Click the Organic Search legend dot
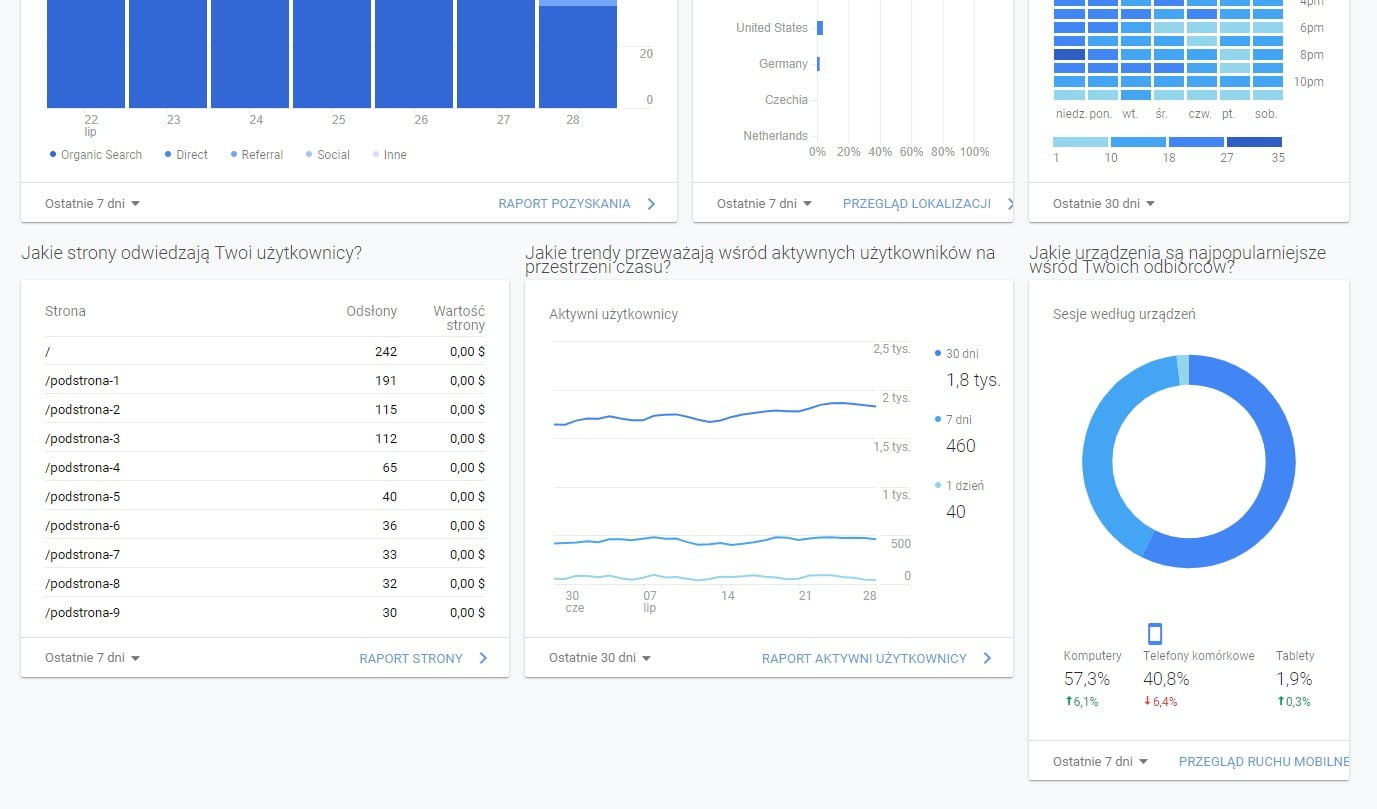Viewport: 1377px width, 809px height. [x=53, y=154]
